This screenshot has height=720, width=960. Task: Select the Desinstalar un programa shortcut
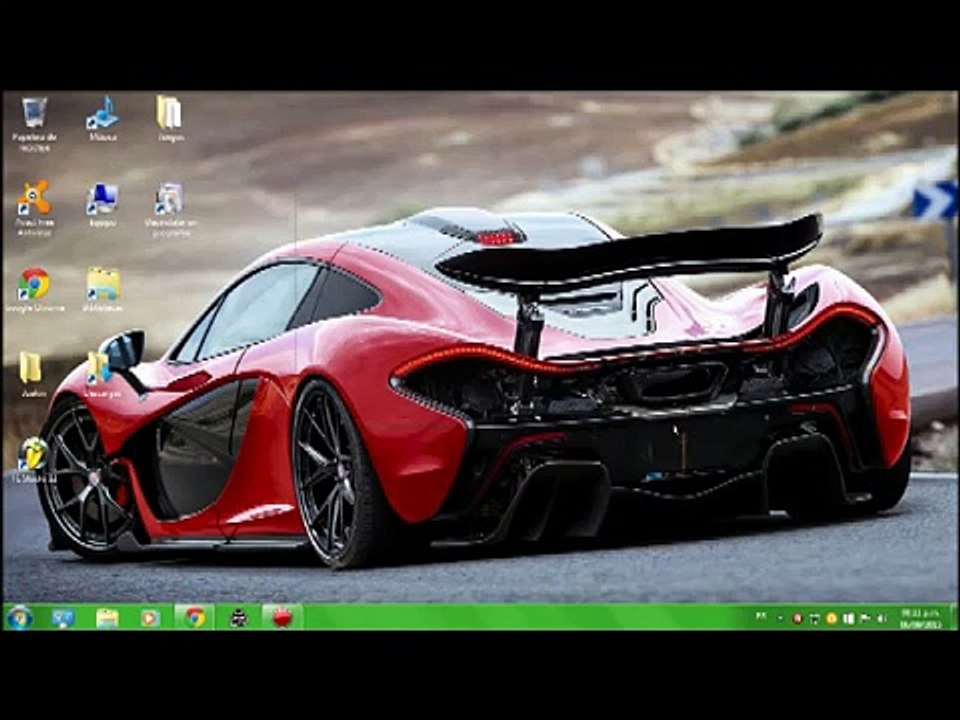pos(170,208)
